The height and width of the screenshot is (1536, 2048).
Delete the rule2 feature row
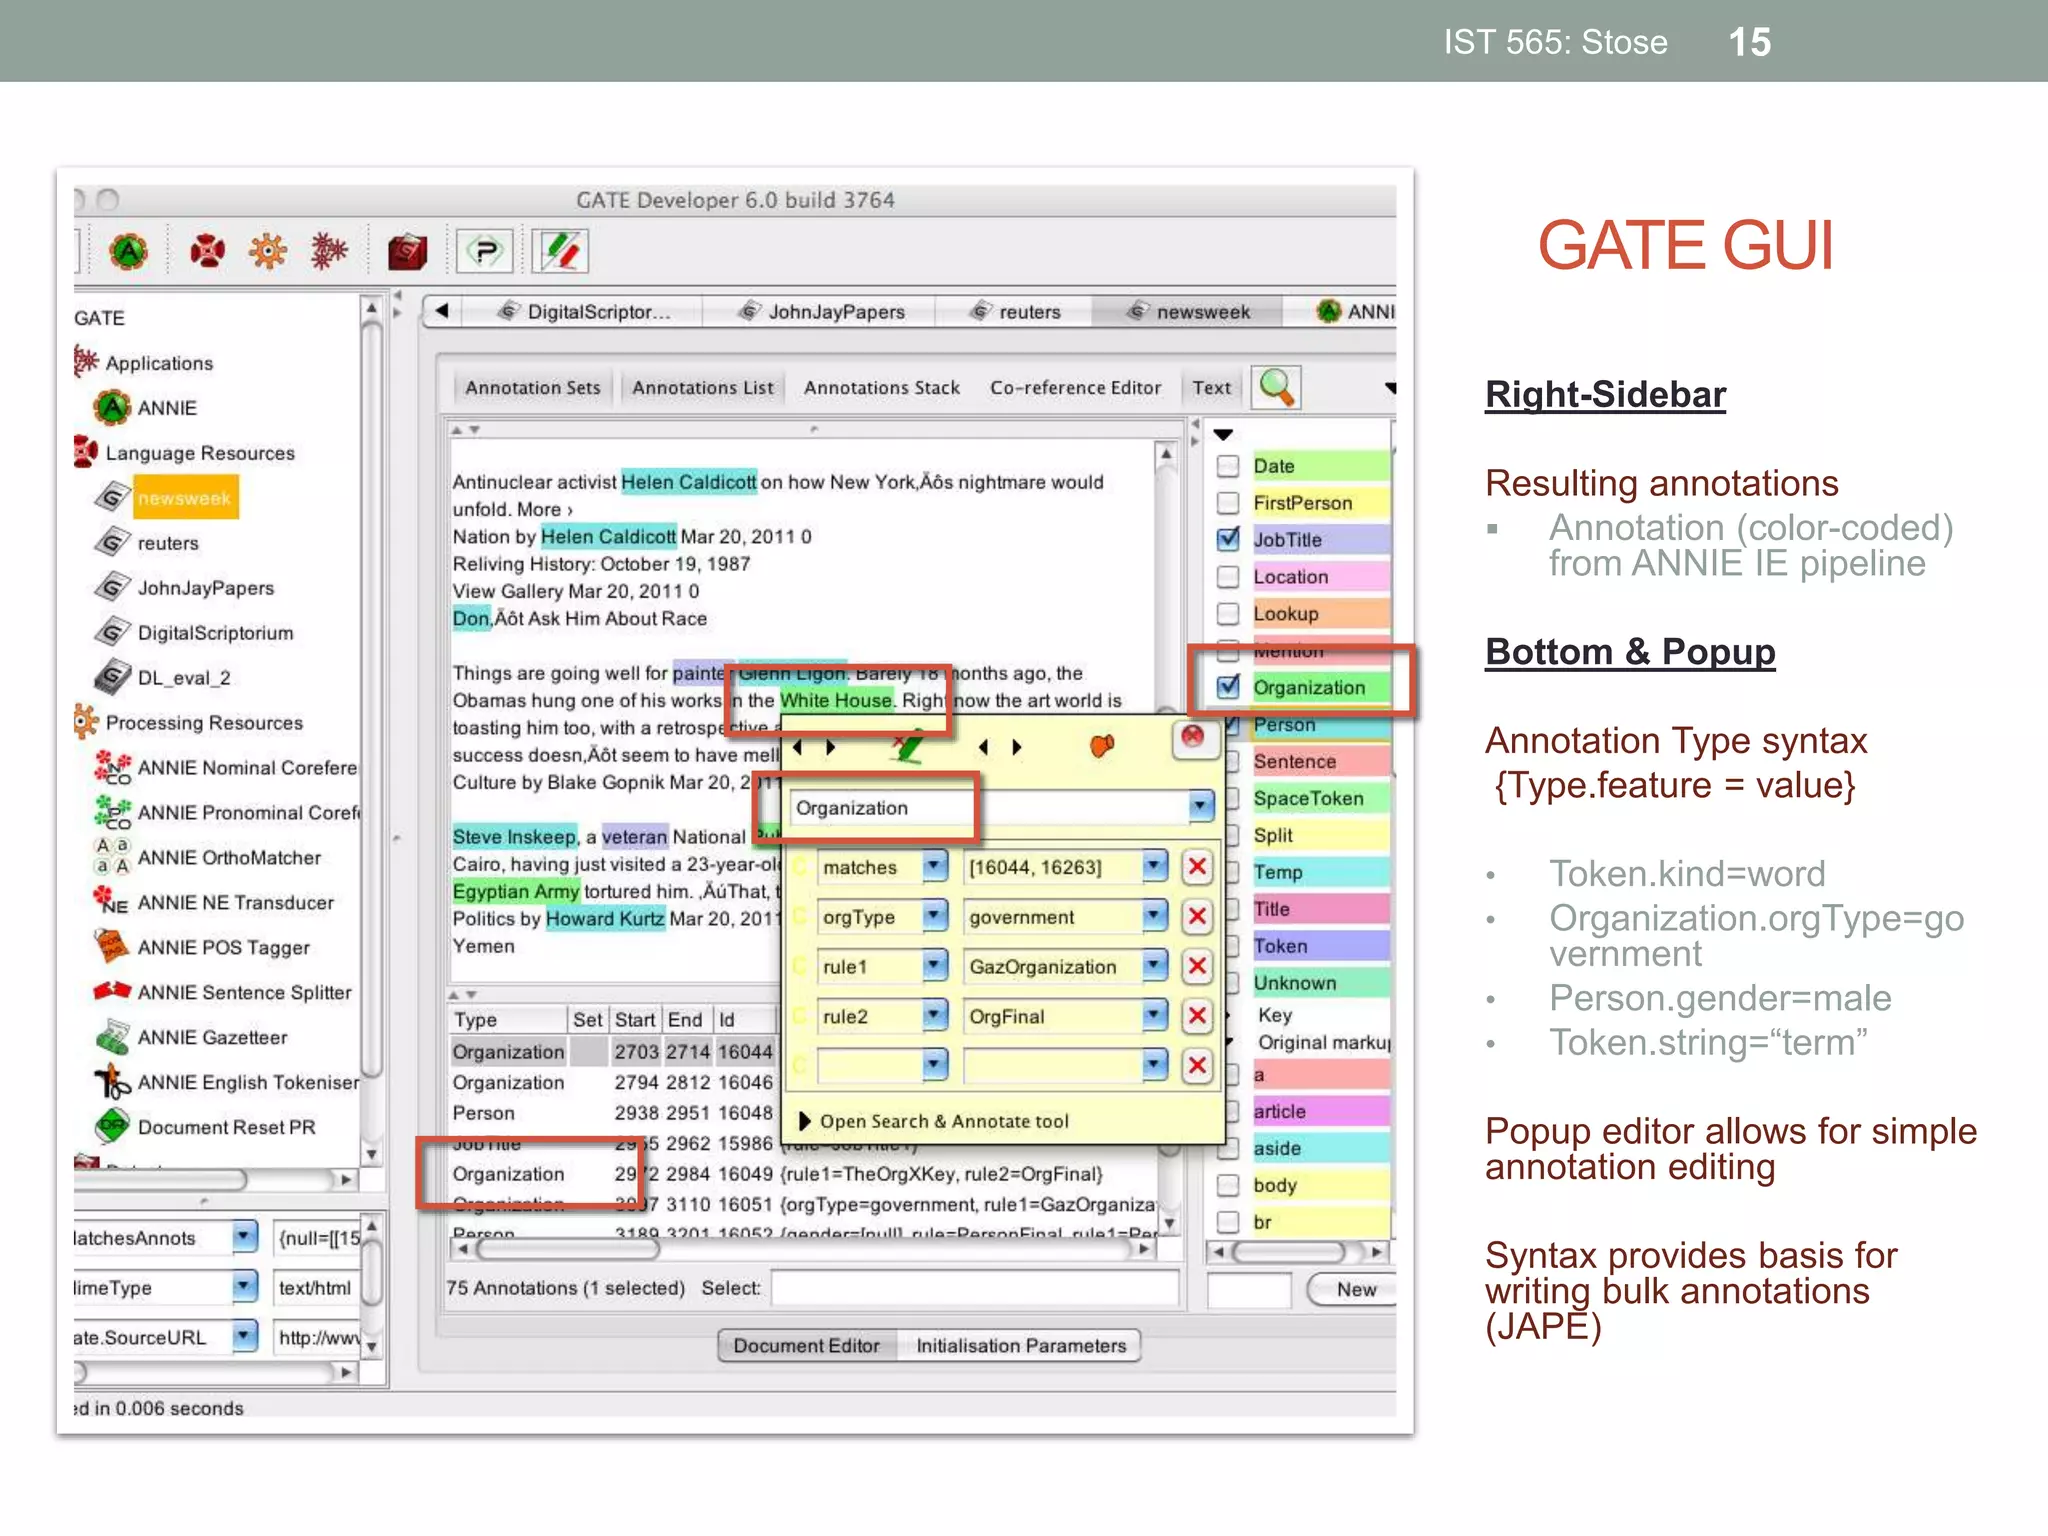coord(1196,1016)
